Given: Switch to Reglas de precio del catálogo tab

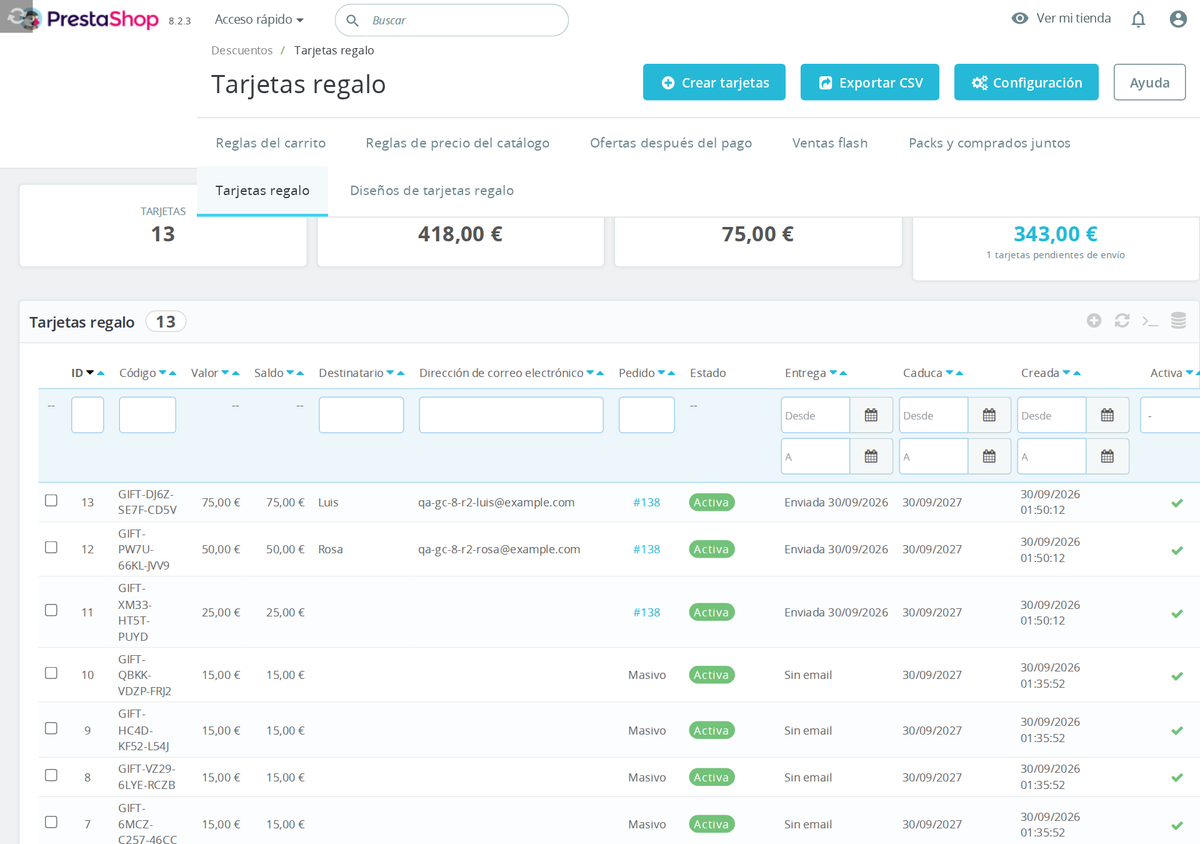Looking at the screenshot, I should click(457, 143).
